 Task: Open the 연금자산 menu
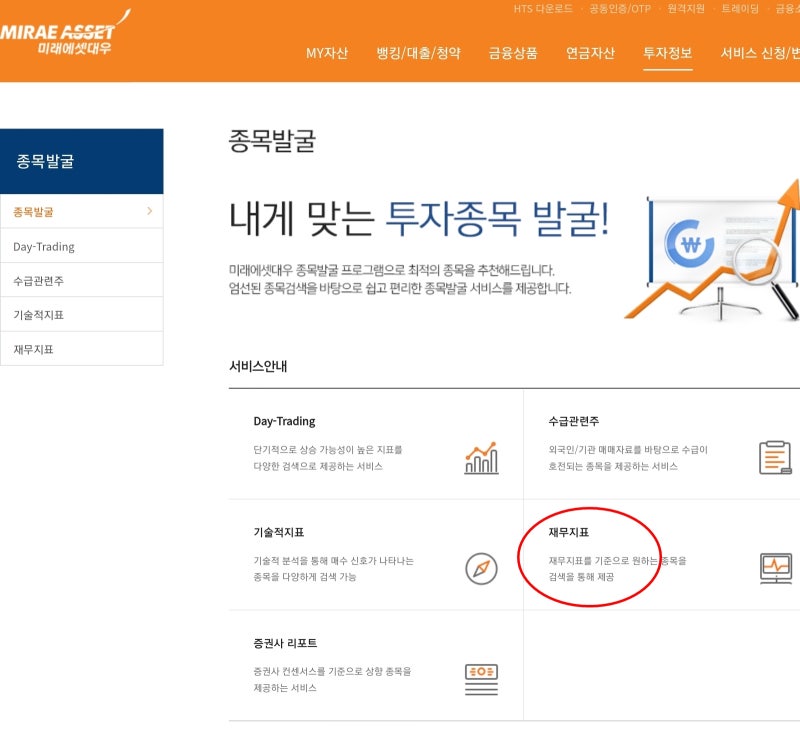pos(590,53)
